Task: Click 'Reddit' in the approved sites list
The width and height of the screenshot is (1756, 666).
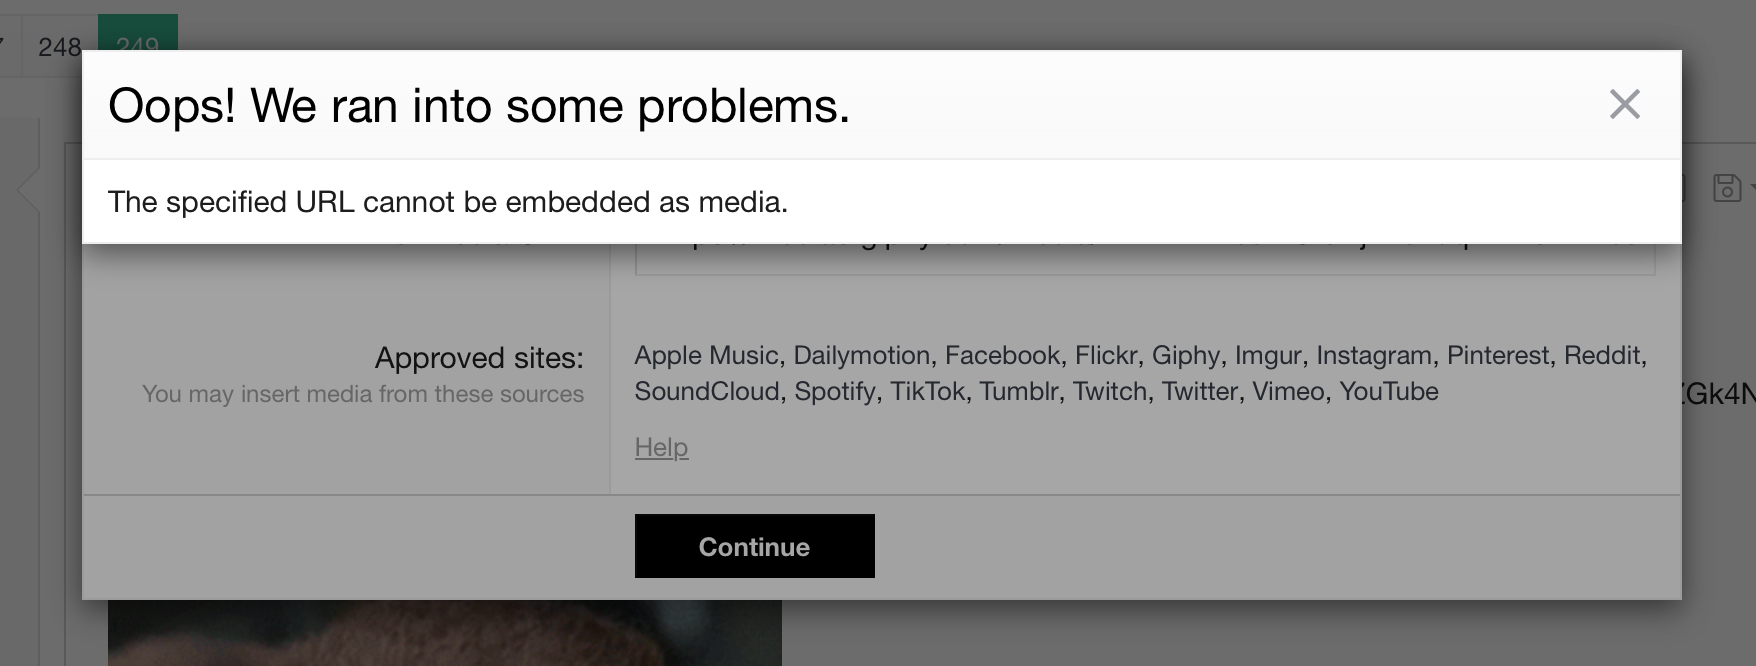Action: coord(1603,355)
